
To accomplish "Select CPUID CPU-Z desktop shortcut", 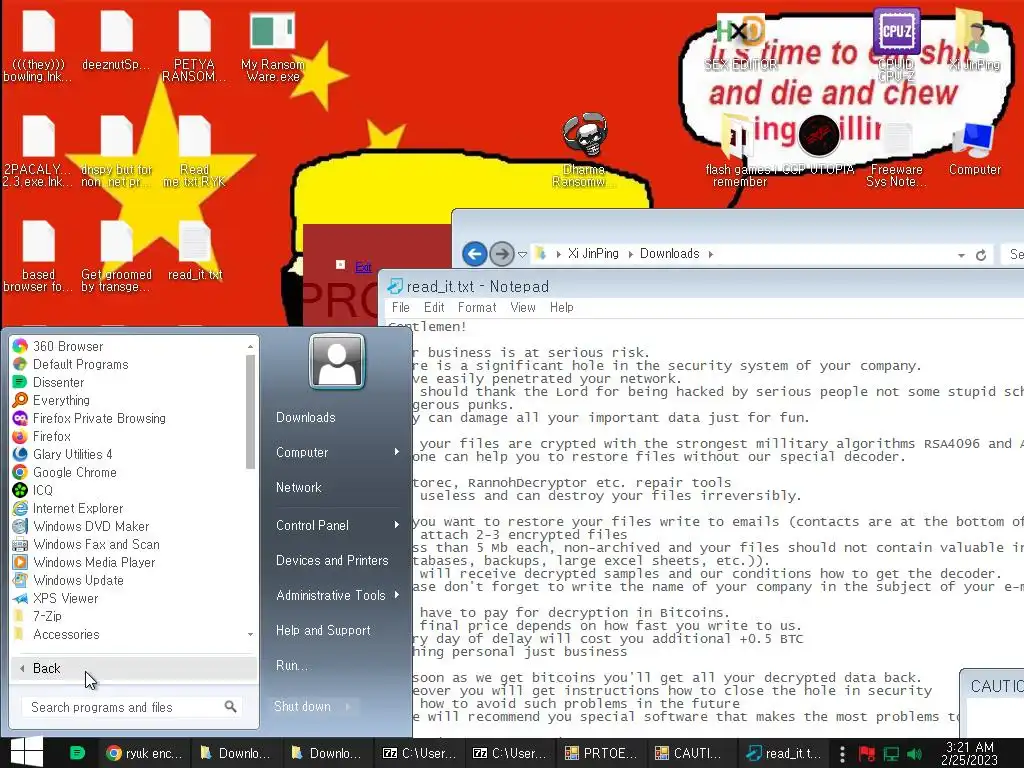I will coord(896,44).
